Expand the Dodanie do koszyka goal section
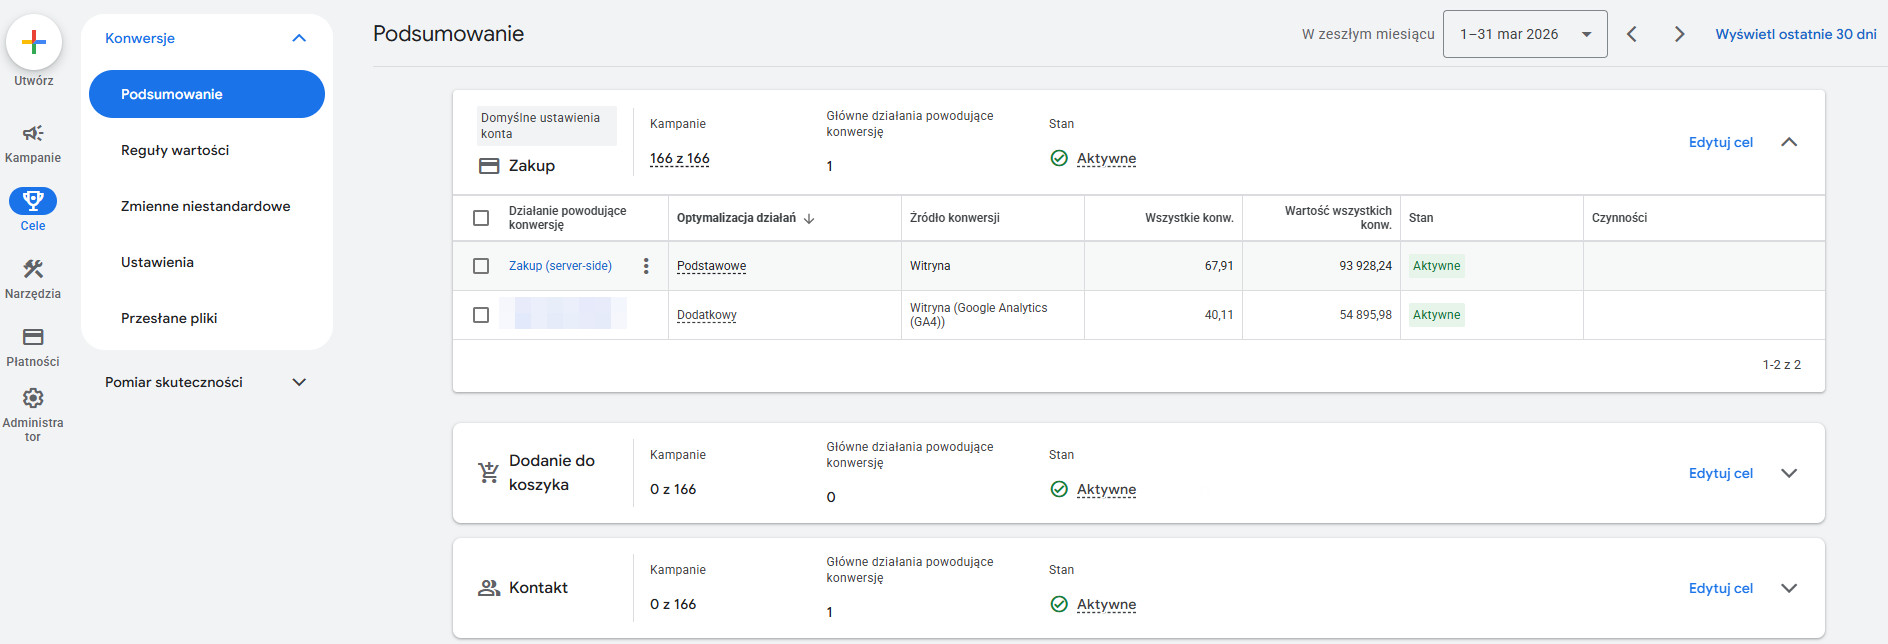 click(1789, 473)
